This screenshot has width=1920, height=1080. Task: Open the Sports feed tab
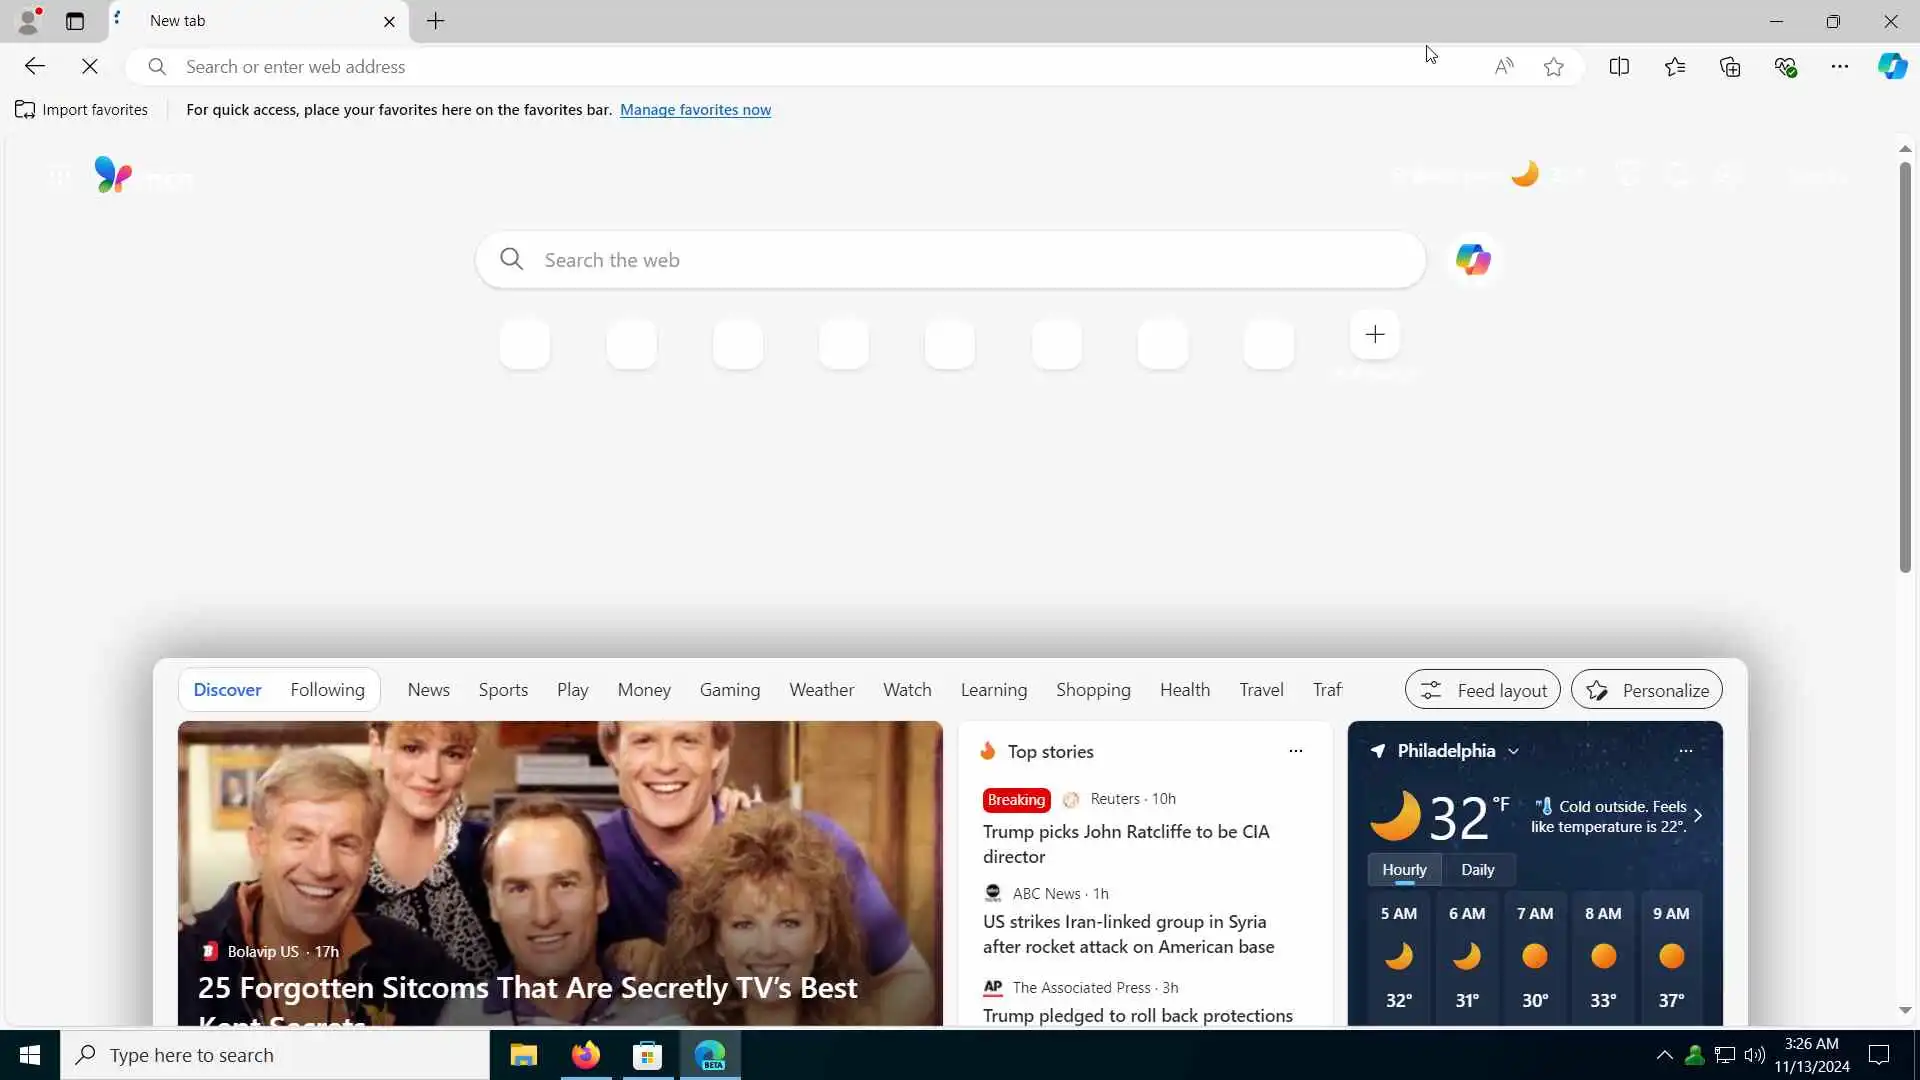[x=503, y=690]
